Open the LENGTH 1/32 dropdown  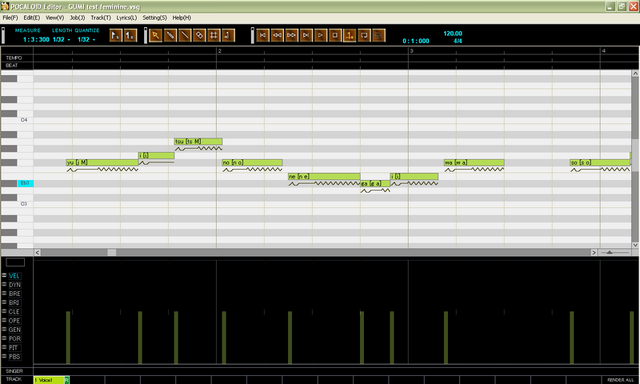[x=61, y=40]
